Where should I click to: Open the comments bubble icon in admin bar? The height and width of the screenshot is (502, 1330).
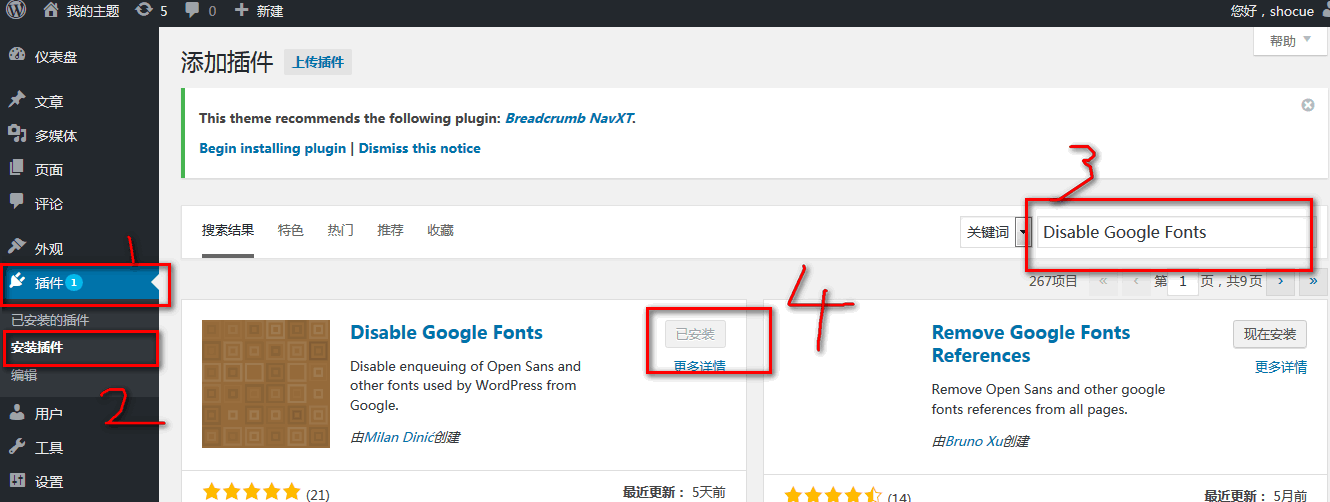point(191,11)
